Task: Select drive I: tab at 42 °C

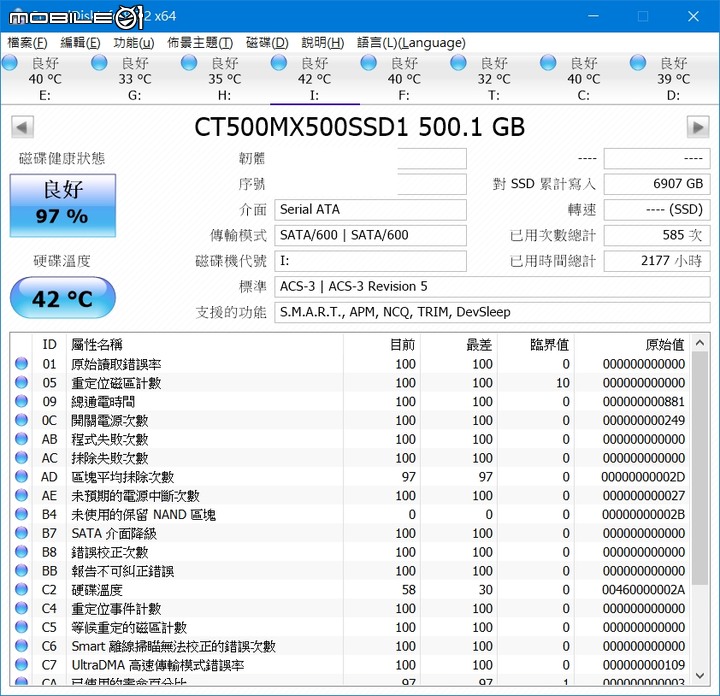Action: (315, 79)
